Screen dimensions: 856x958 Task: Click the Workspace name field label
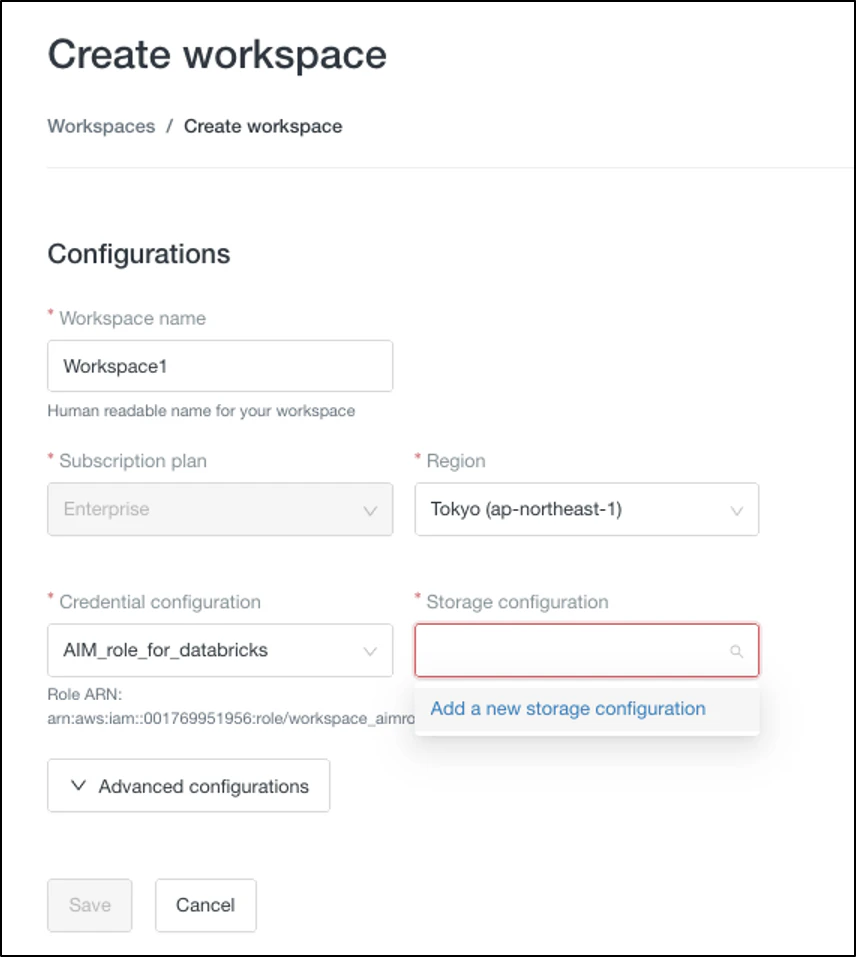pyautogui.click(x=132, y=318)
